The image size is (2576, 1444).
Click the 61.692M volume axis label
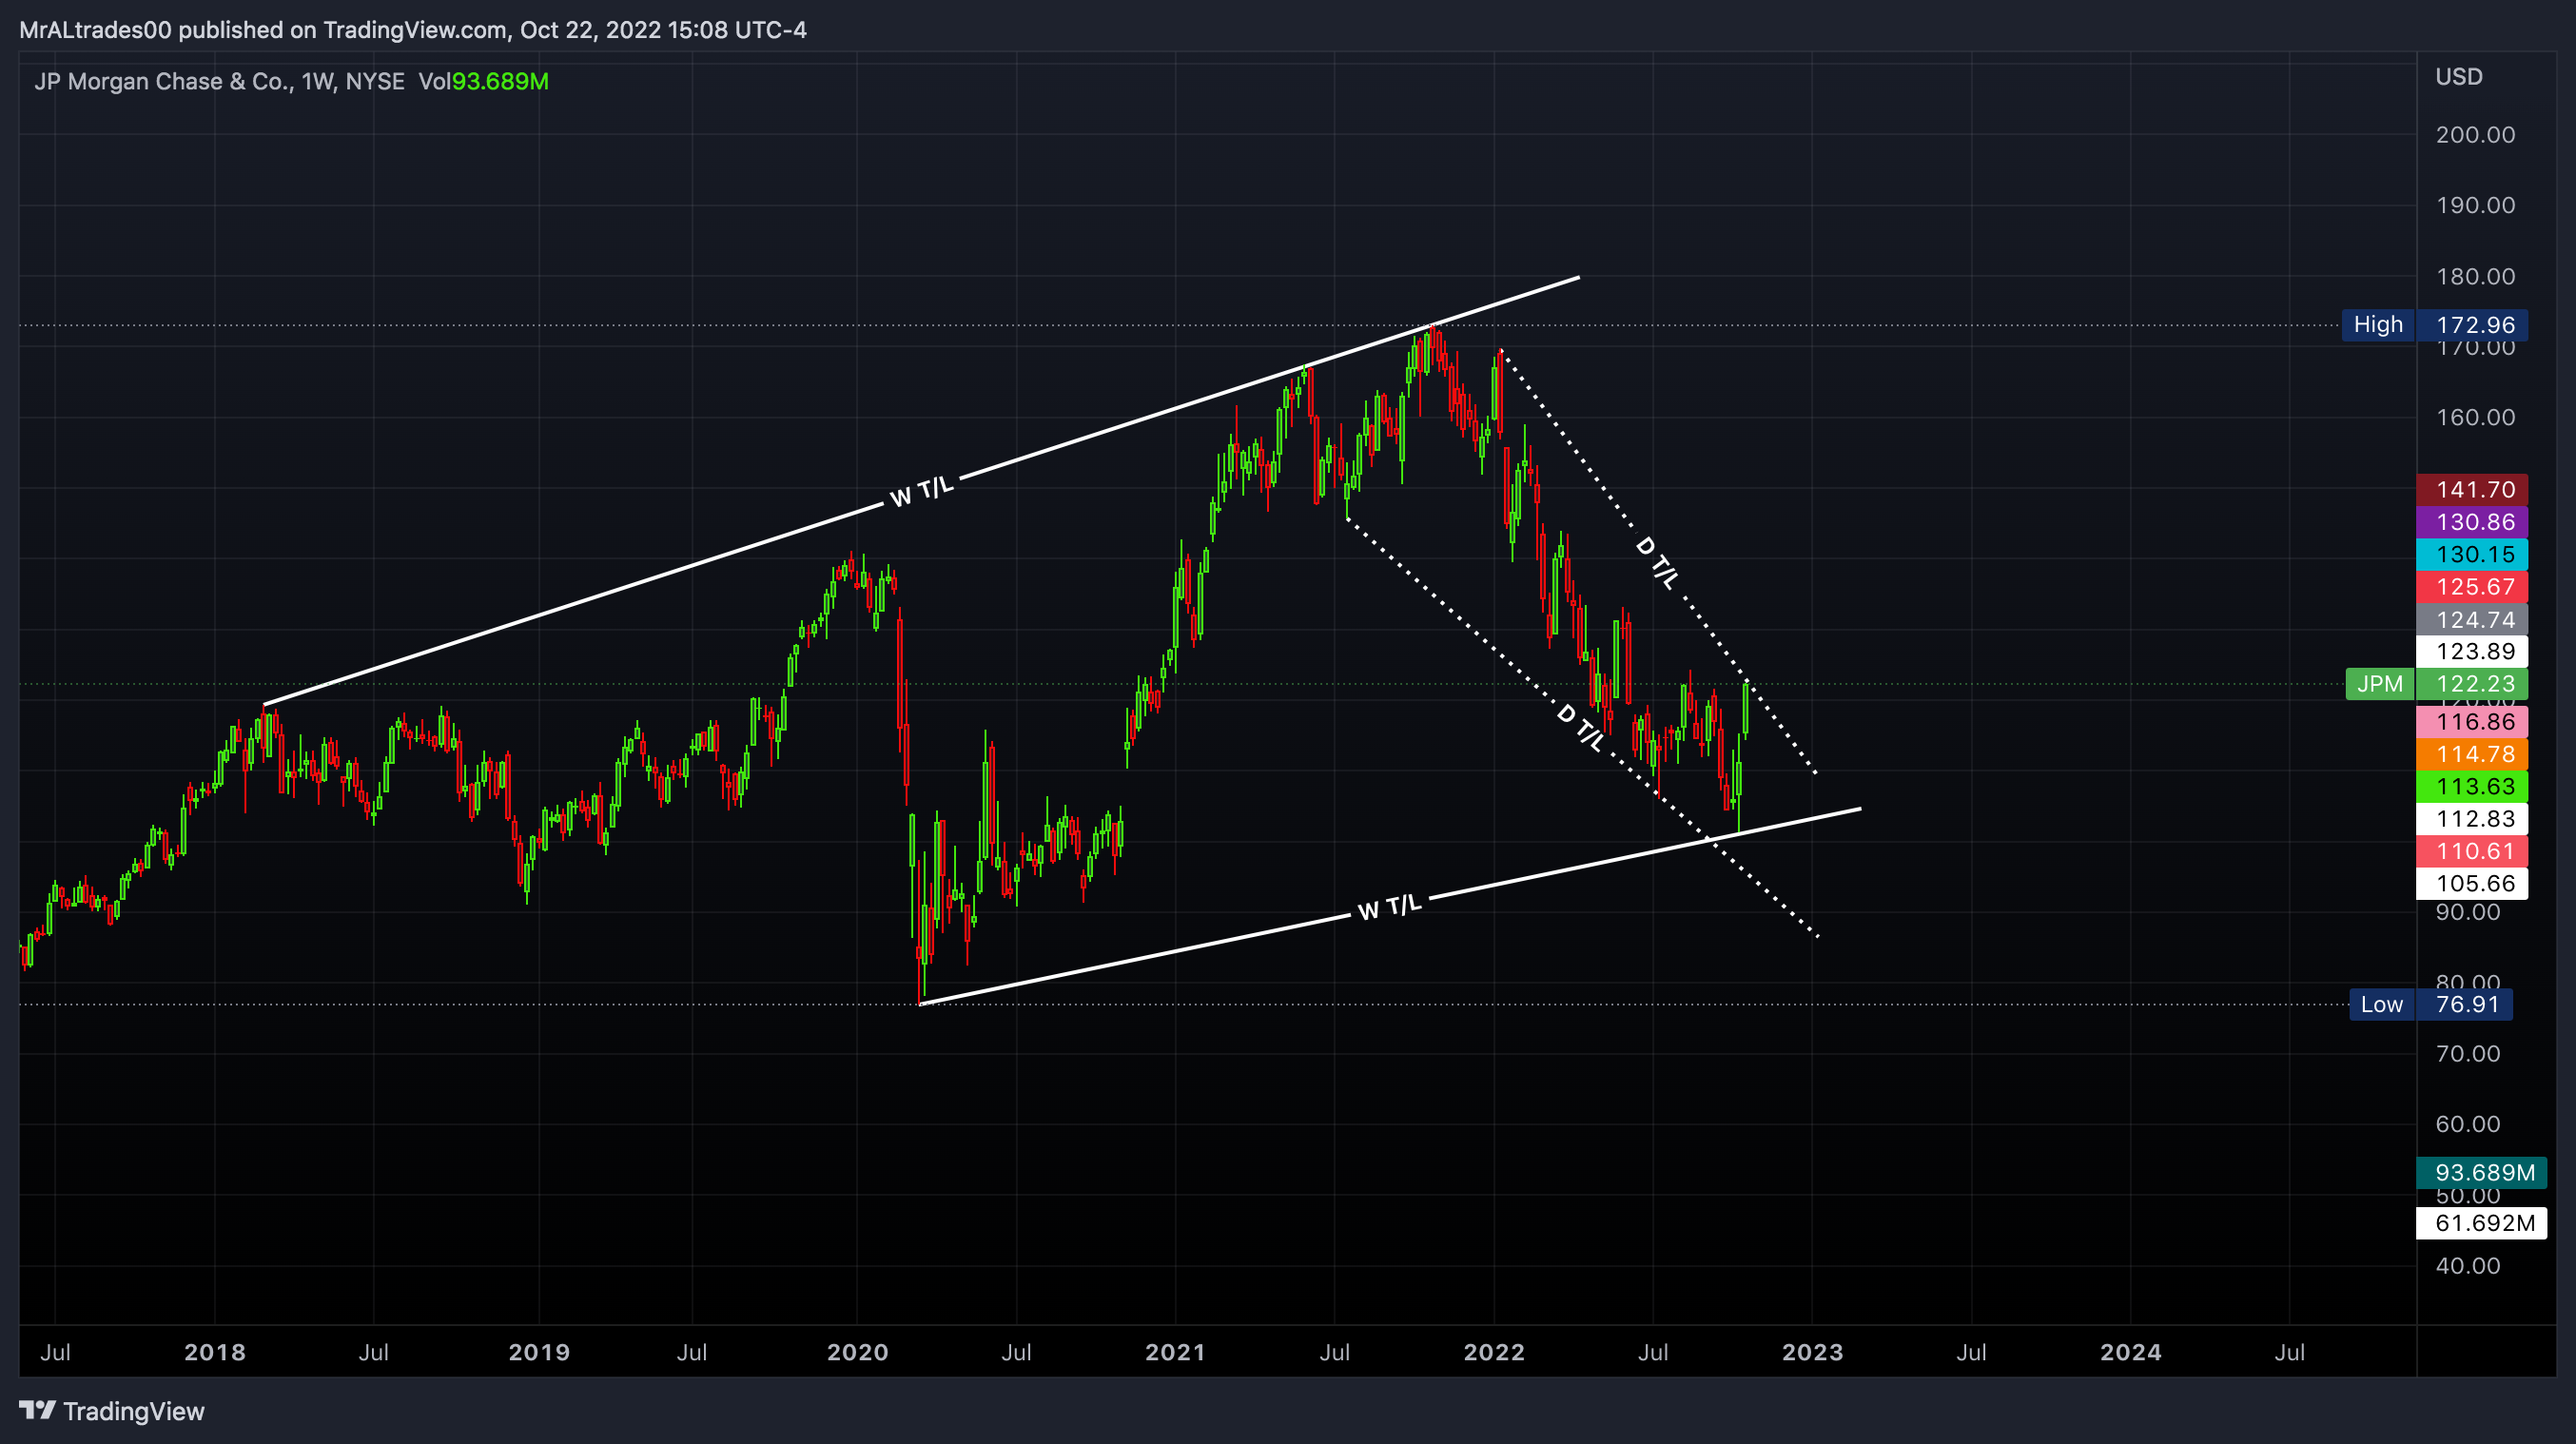(x=2482, y=1223)
